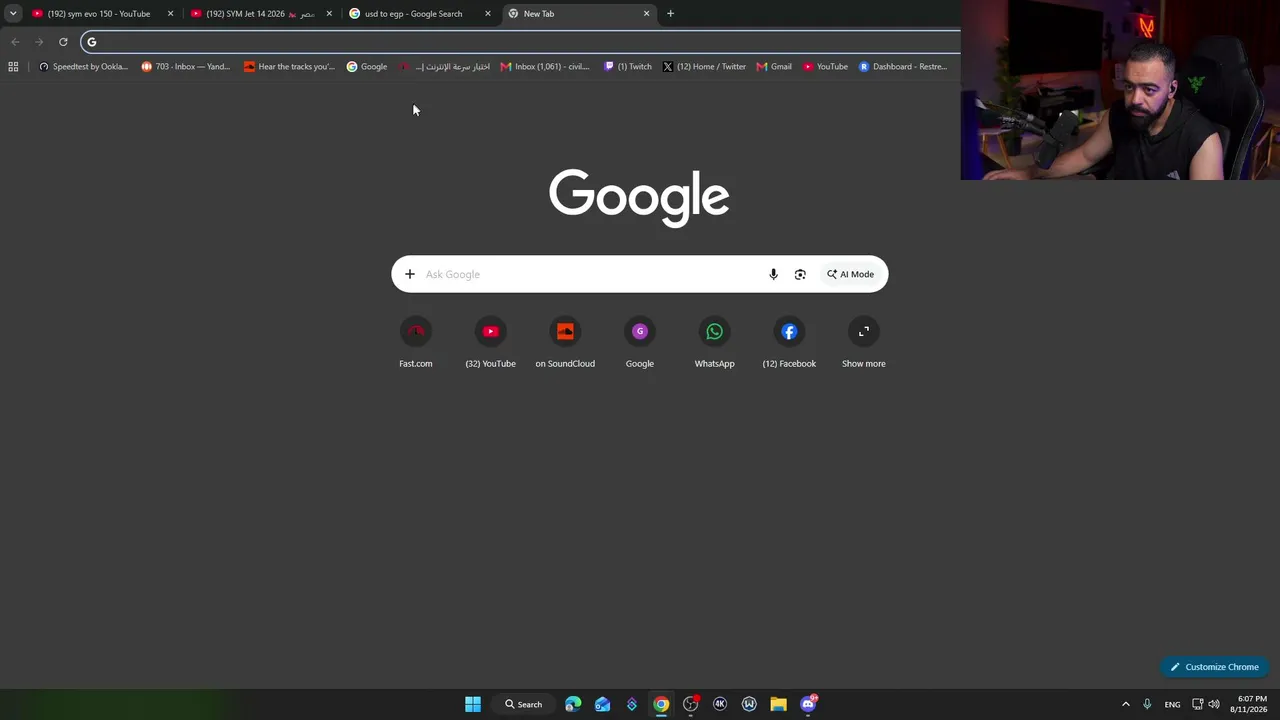Reload the current page
This screenshot has height=720, width=1280.
[63, 41]
